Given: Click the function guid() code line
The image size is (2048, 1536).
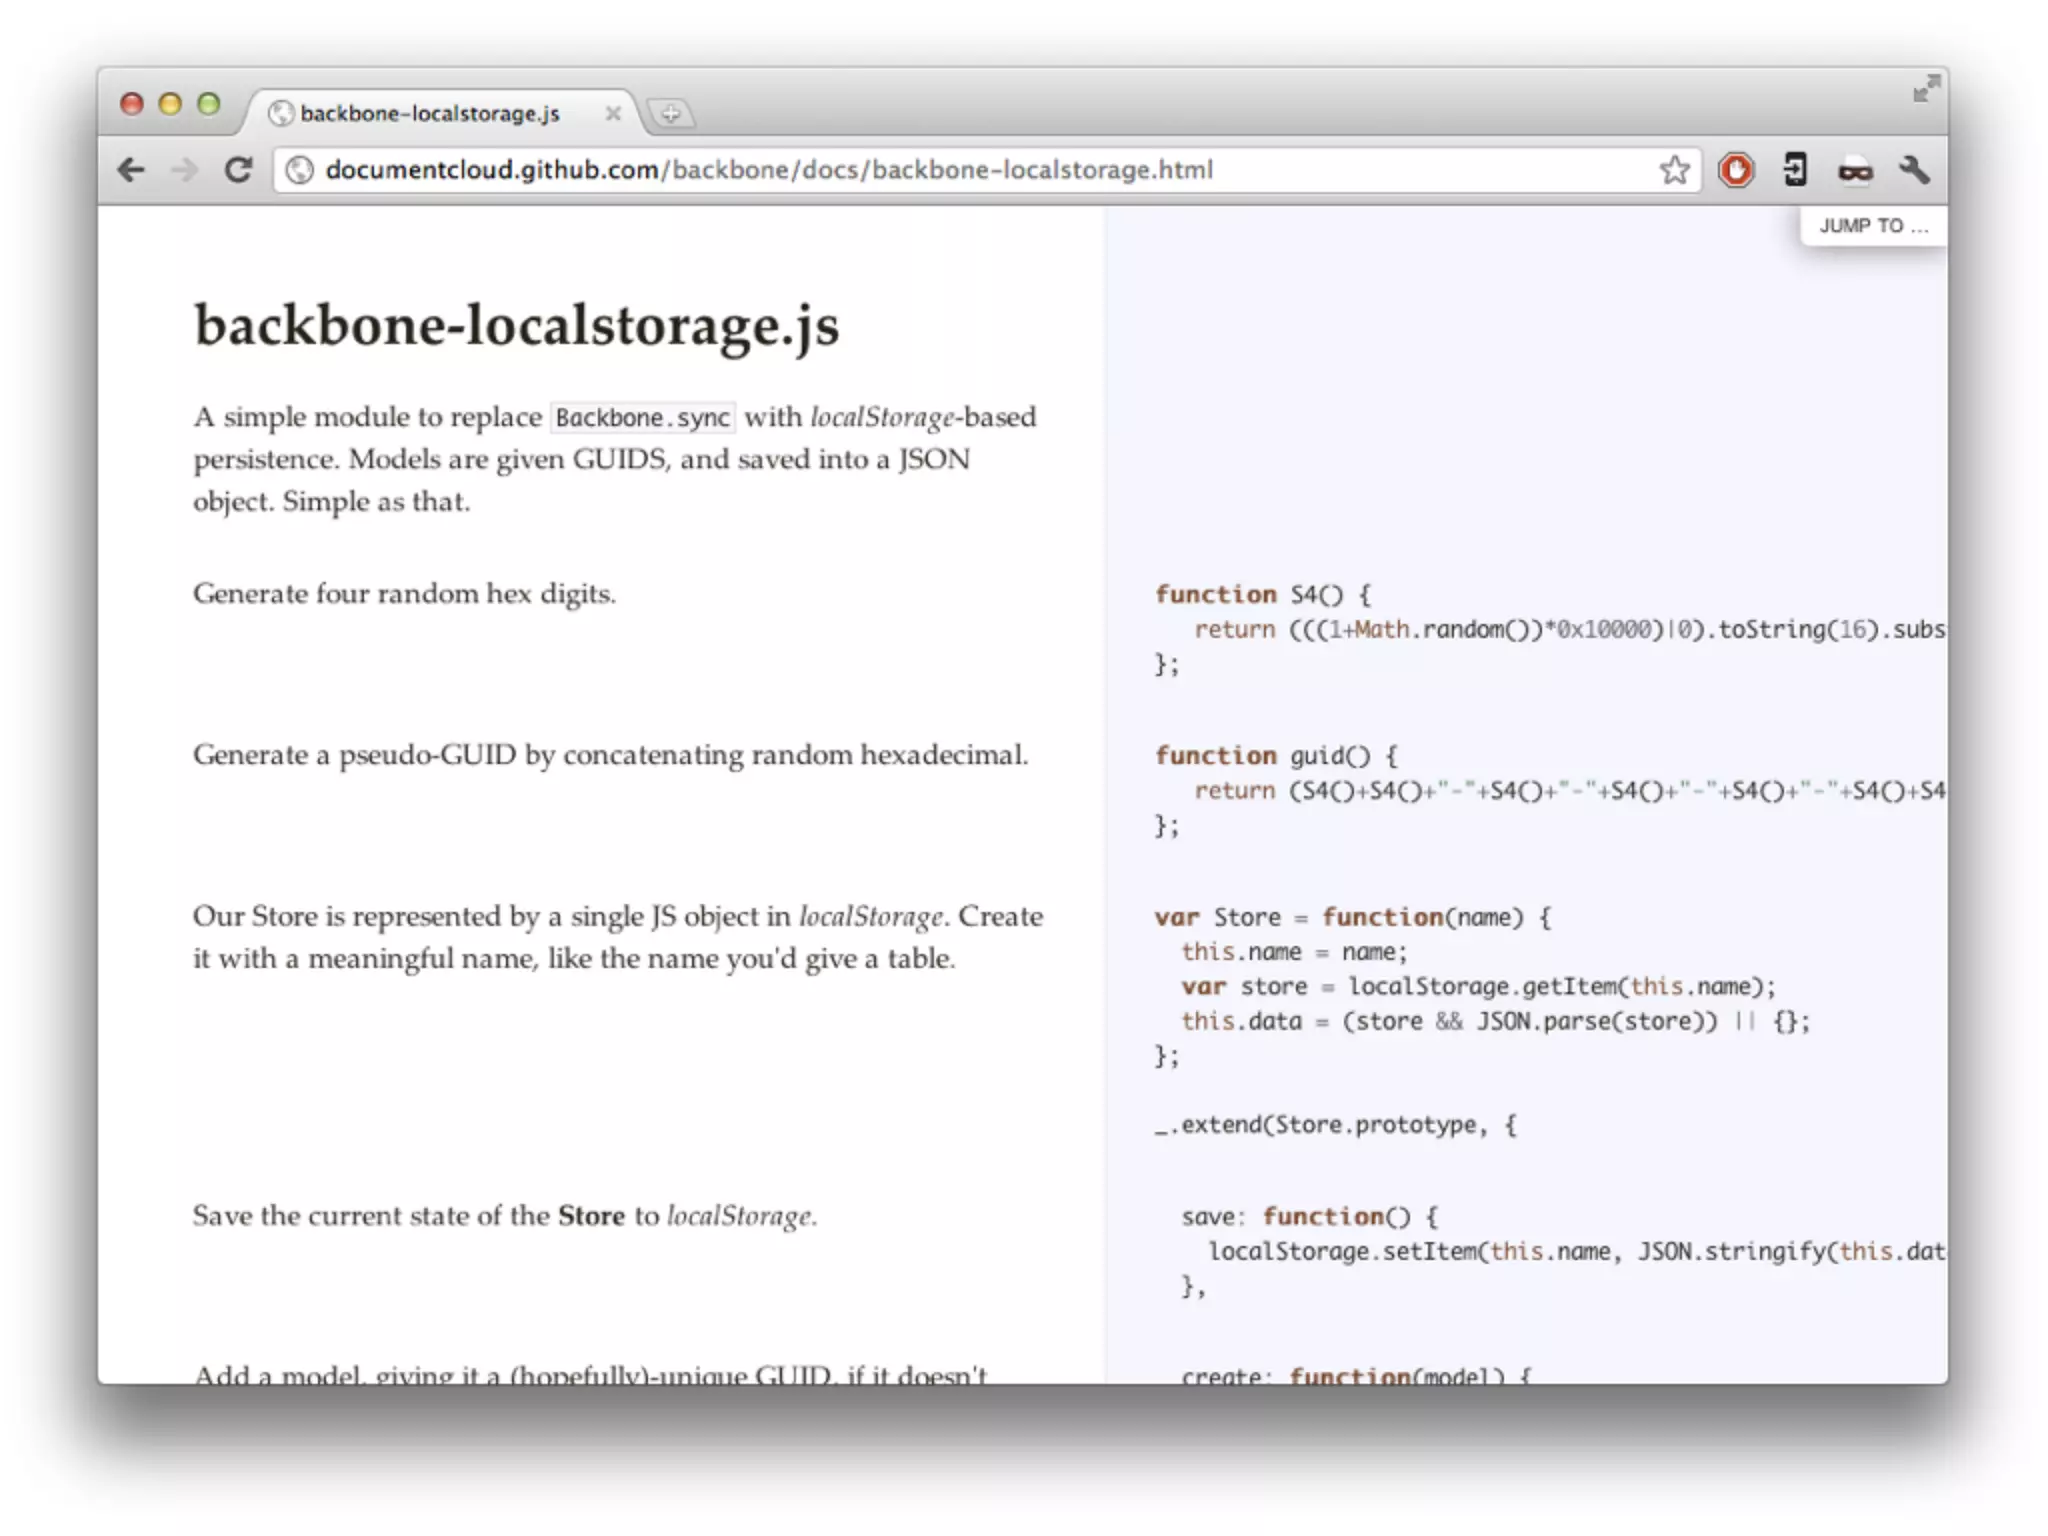Looking at the screenshot, I should pyautogui.click(x=1276, y=756).
